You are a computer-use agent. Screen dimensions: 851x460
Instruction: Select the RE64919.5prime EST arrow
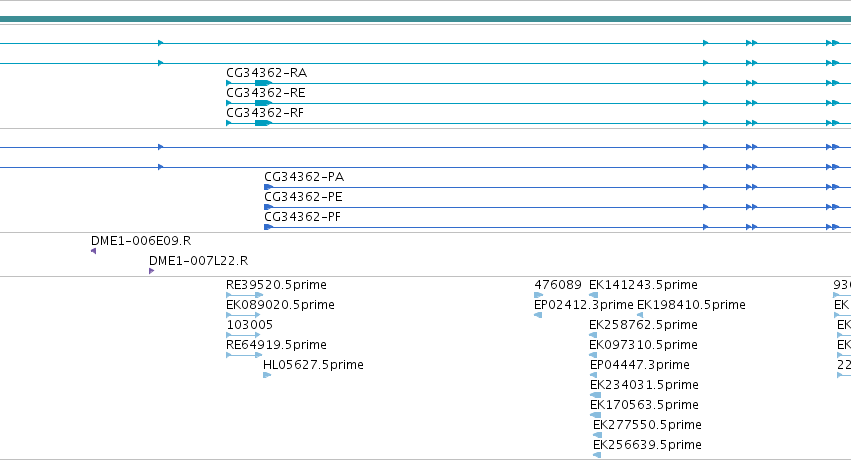click(x=244, y=355)
